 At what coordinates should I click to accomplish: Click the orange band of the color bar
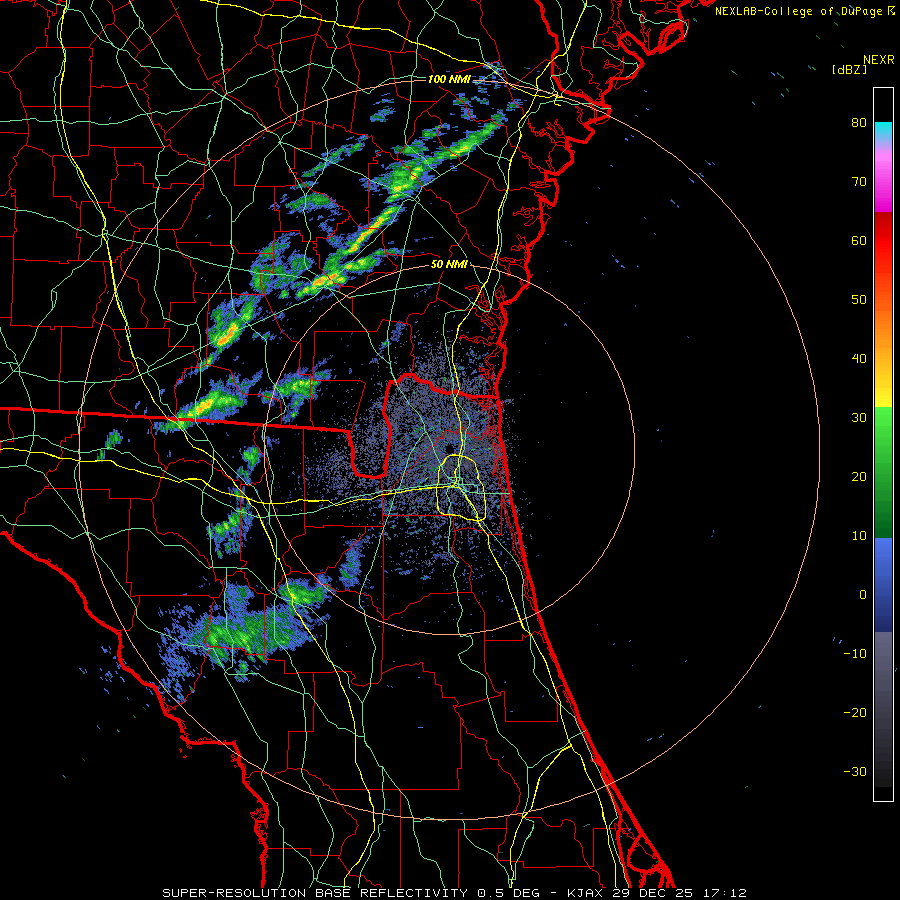tap(883, 321)
